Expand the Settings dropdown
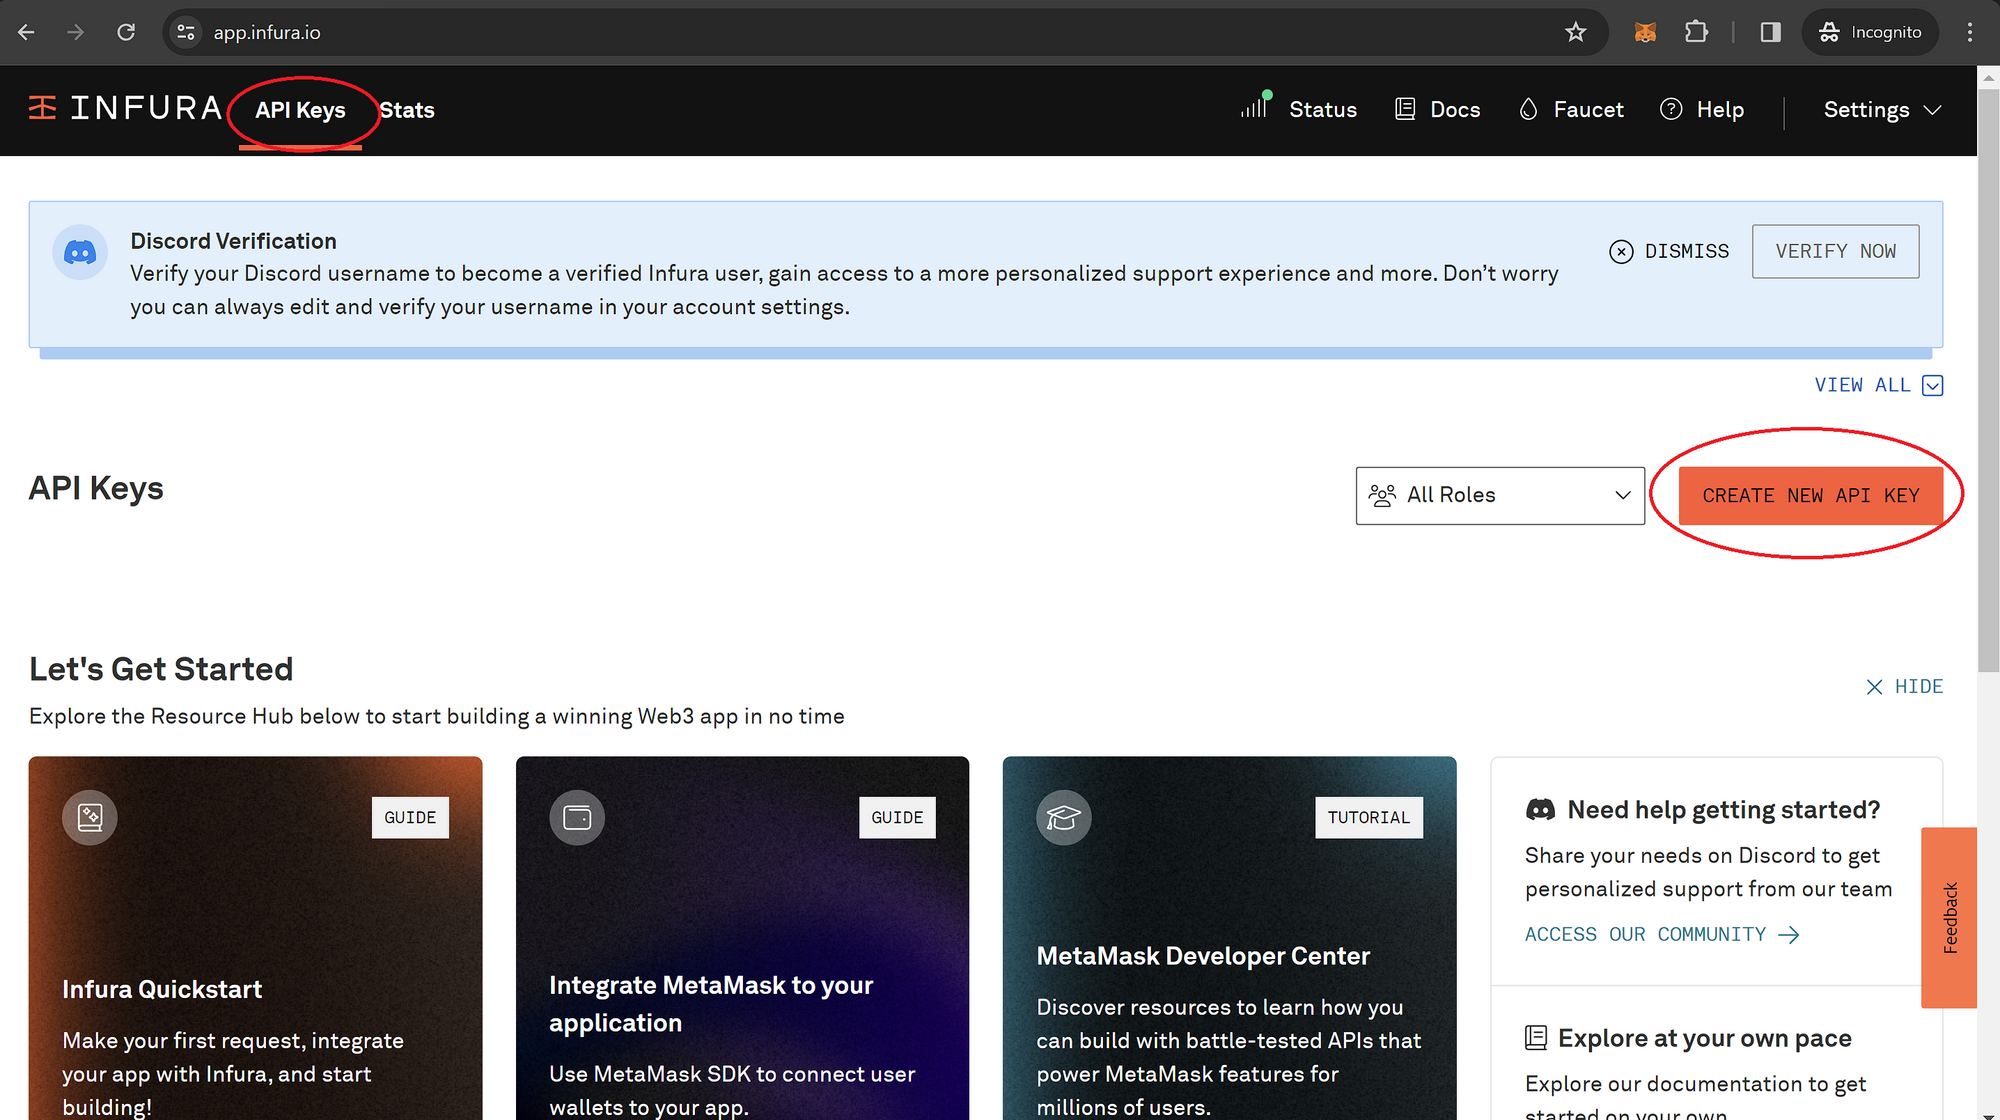Screen dimensions: 2000x1120 click(1881, 110)
